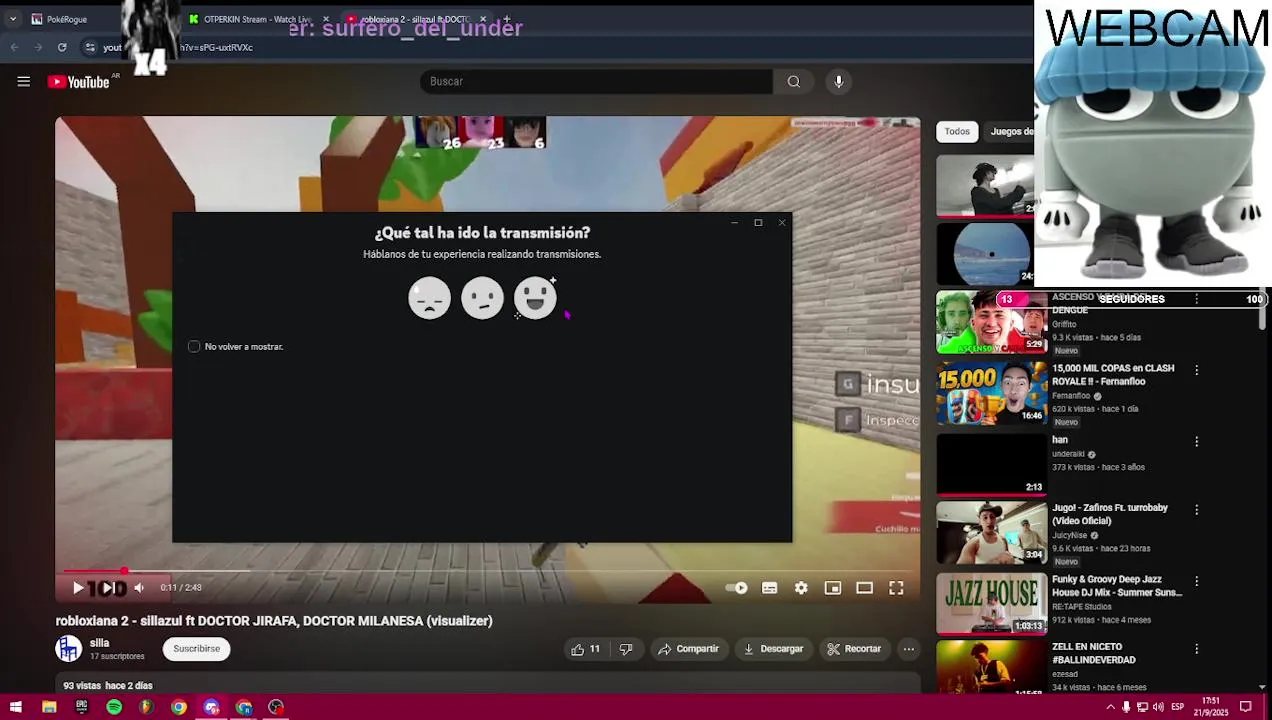The height and width of the screenshot is (720, 1272).
Task: Rate the stream with the sad face
Action: (429, 298)
